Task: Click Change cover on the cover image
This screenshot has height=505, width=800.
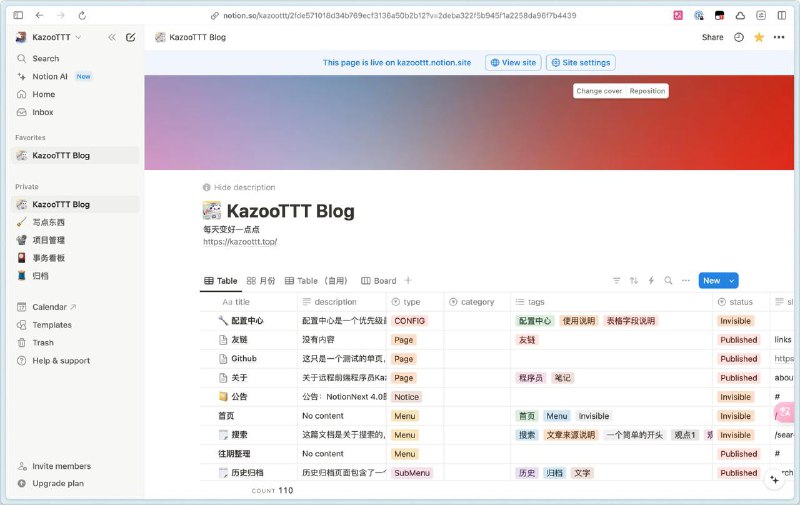Action: [599, 91]
